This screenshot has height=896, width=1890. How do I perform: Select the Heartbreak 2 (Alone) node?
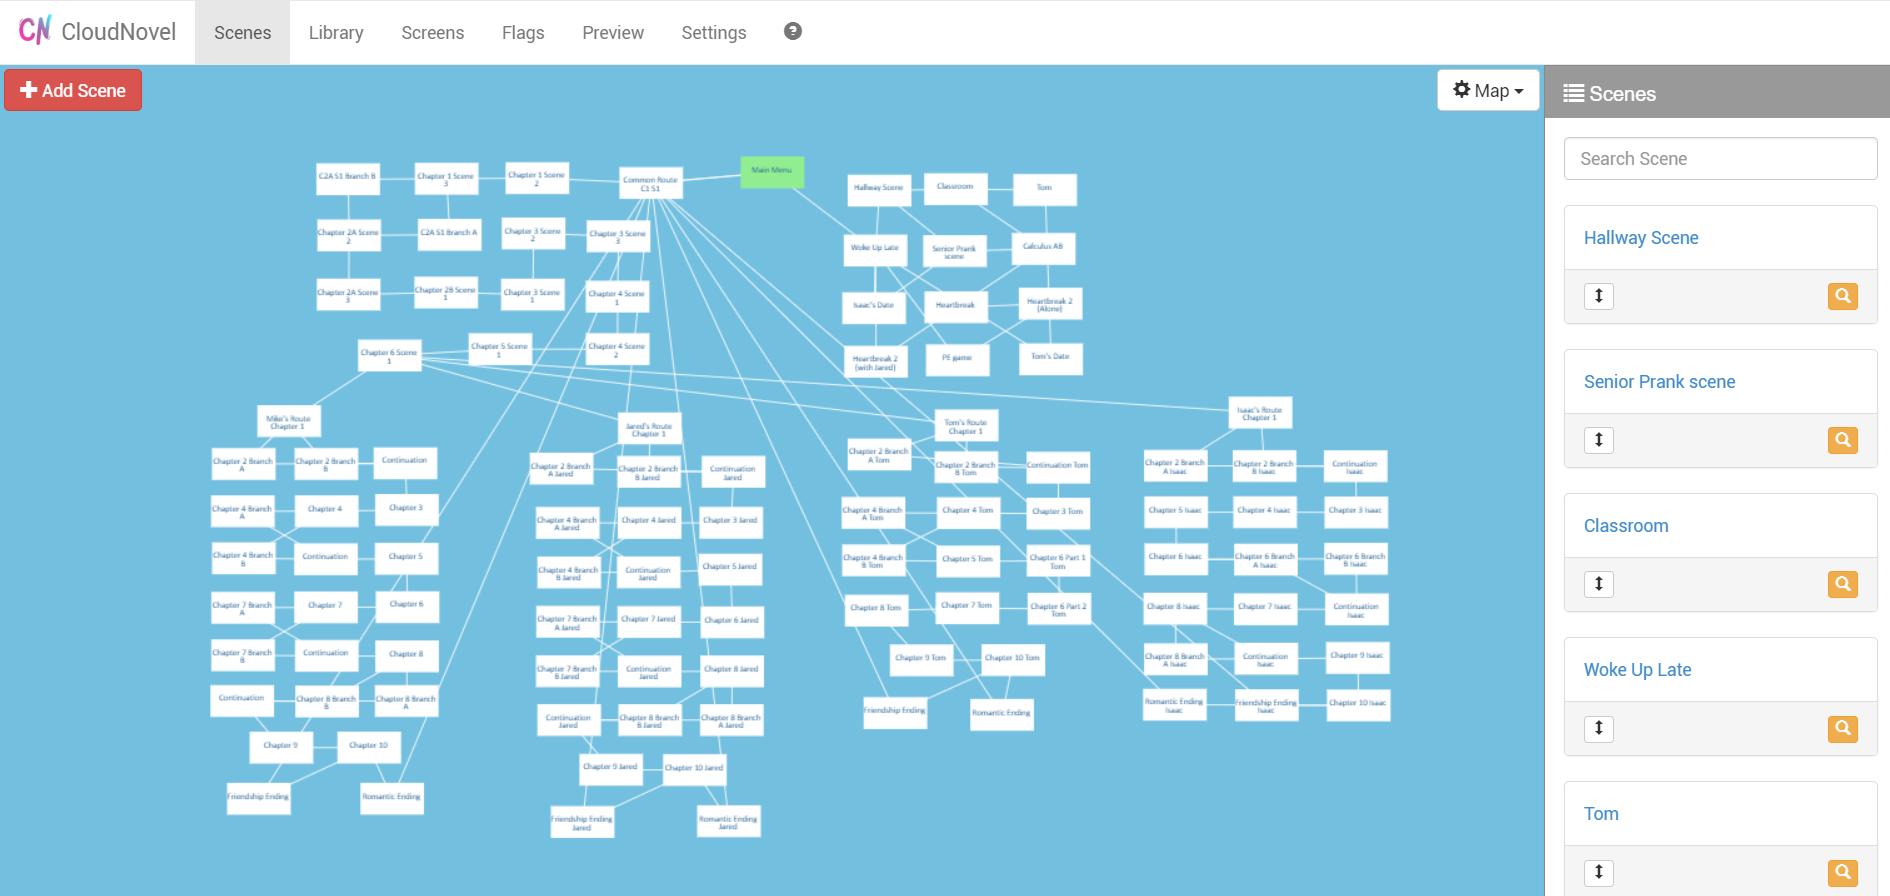(x=1050, y=304)
